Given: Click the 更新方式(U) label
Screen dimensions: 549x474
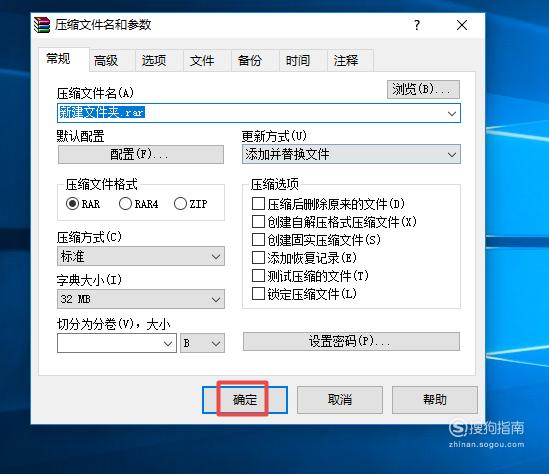Looking at the screenshot, I should 274,136.
